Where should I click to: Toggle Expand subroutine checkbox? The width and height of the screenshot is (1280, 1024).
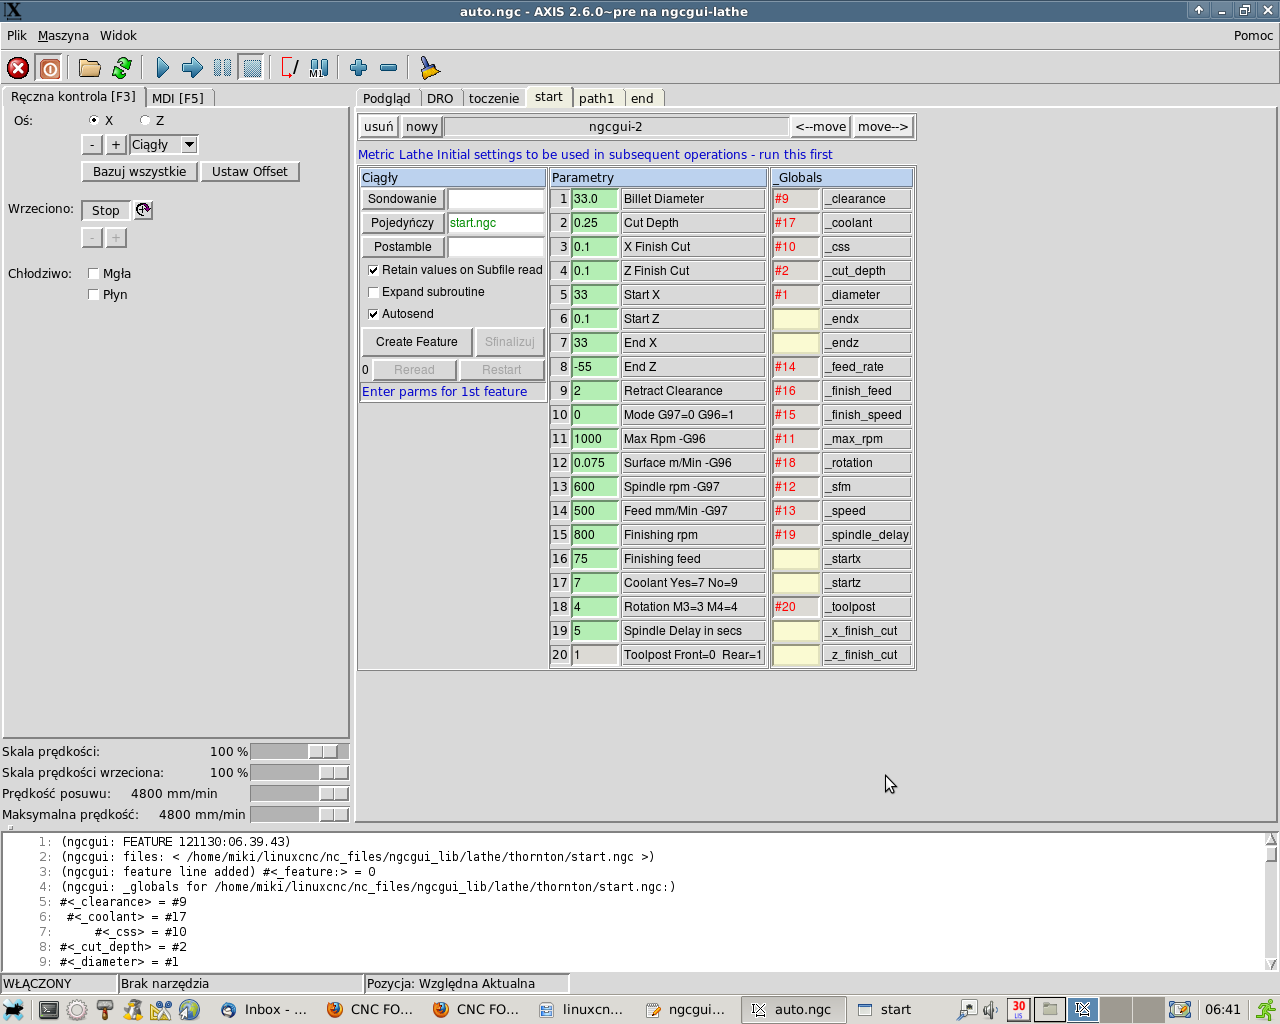[x=373, y=292]
